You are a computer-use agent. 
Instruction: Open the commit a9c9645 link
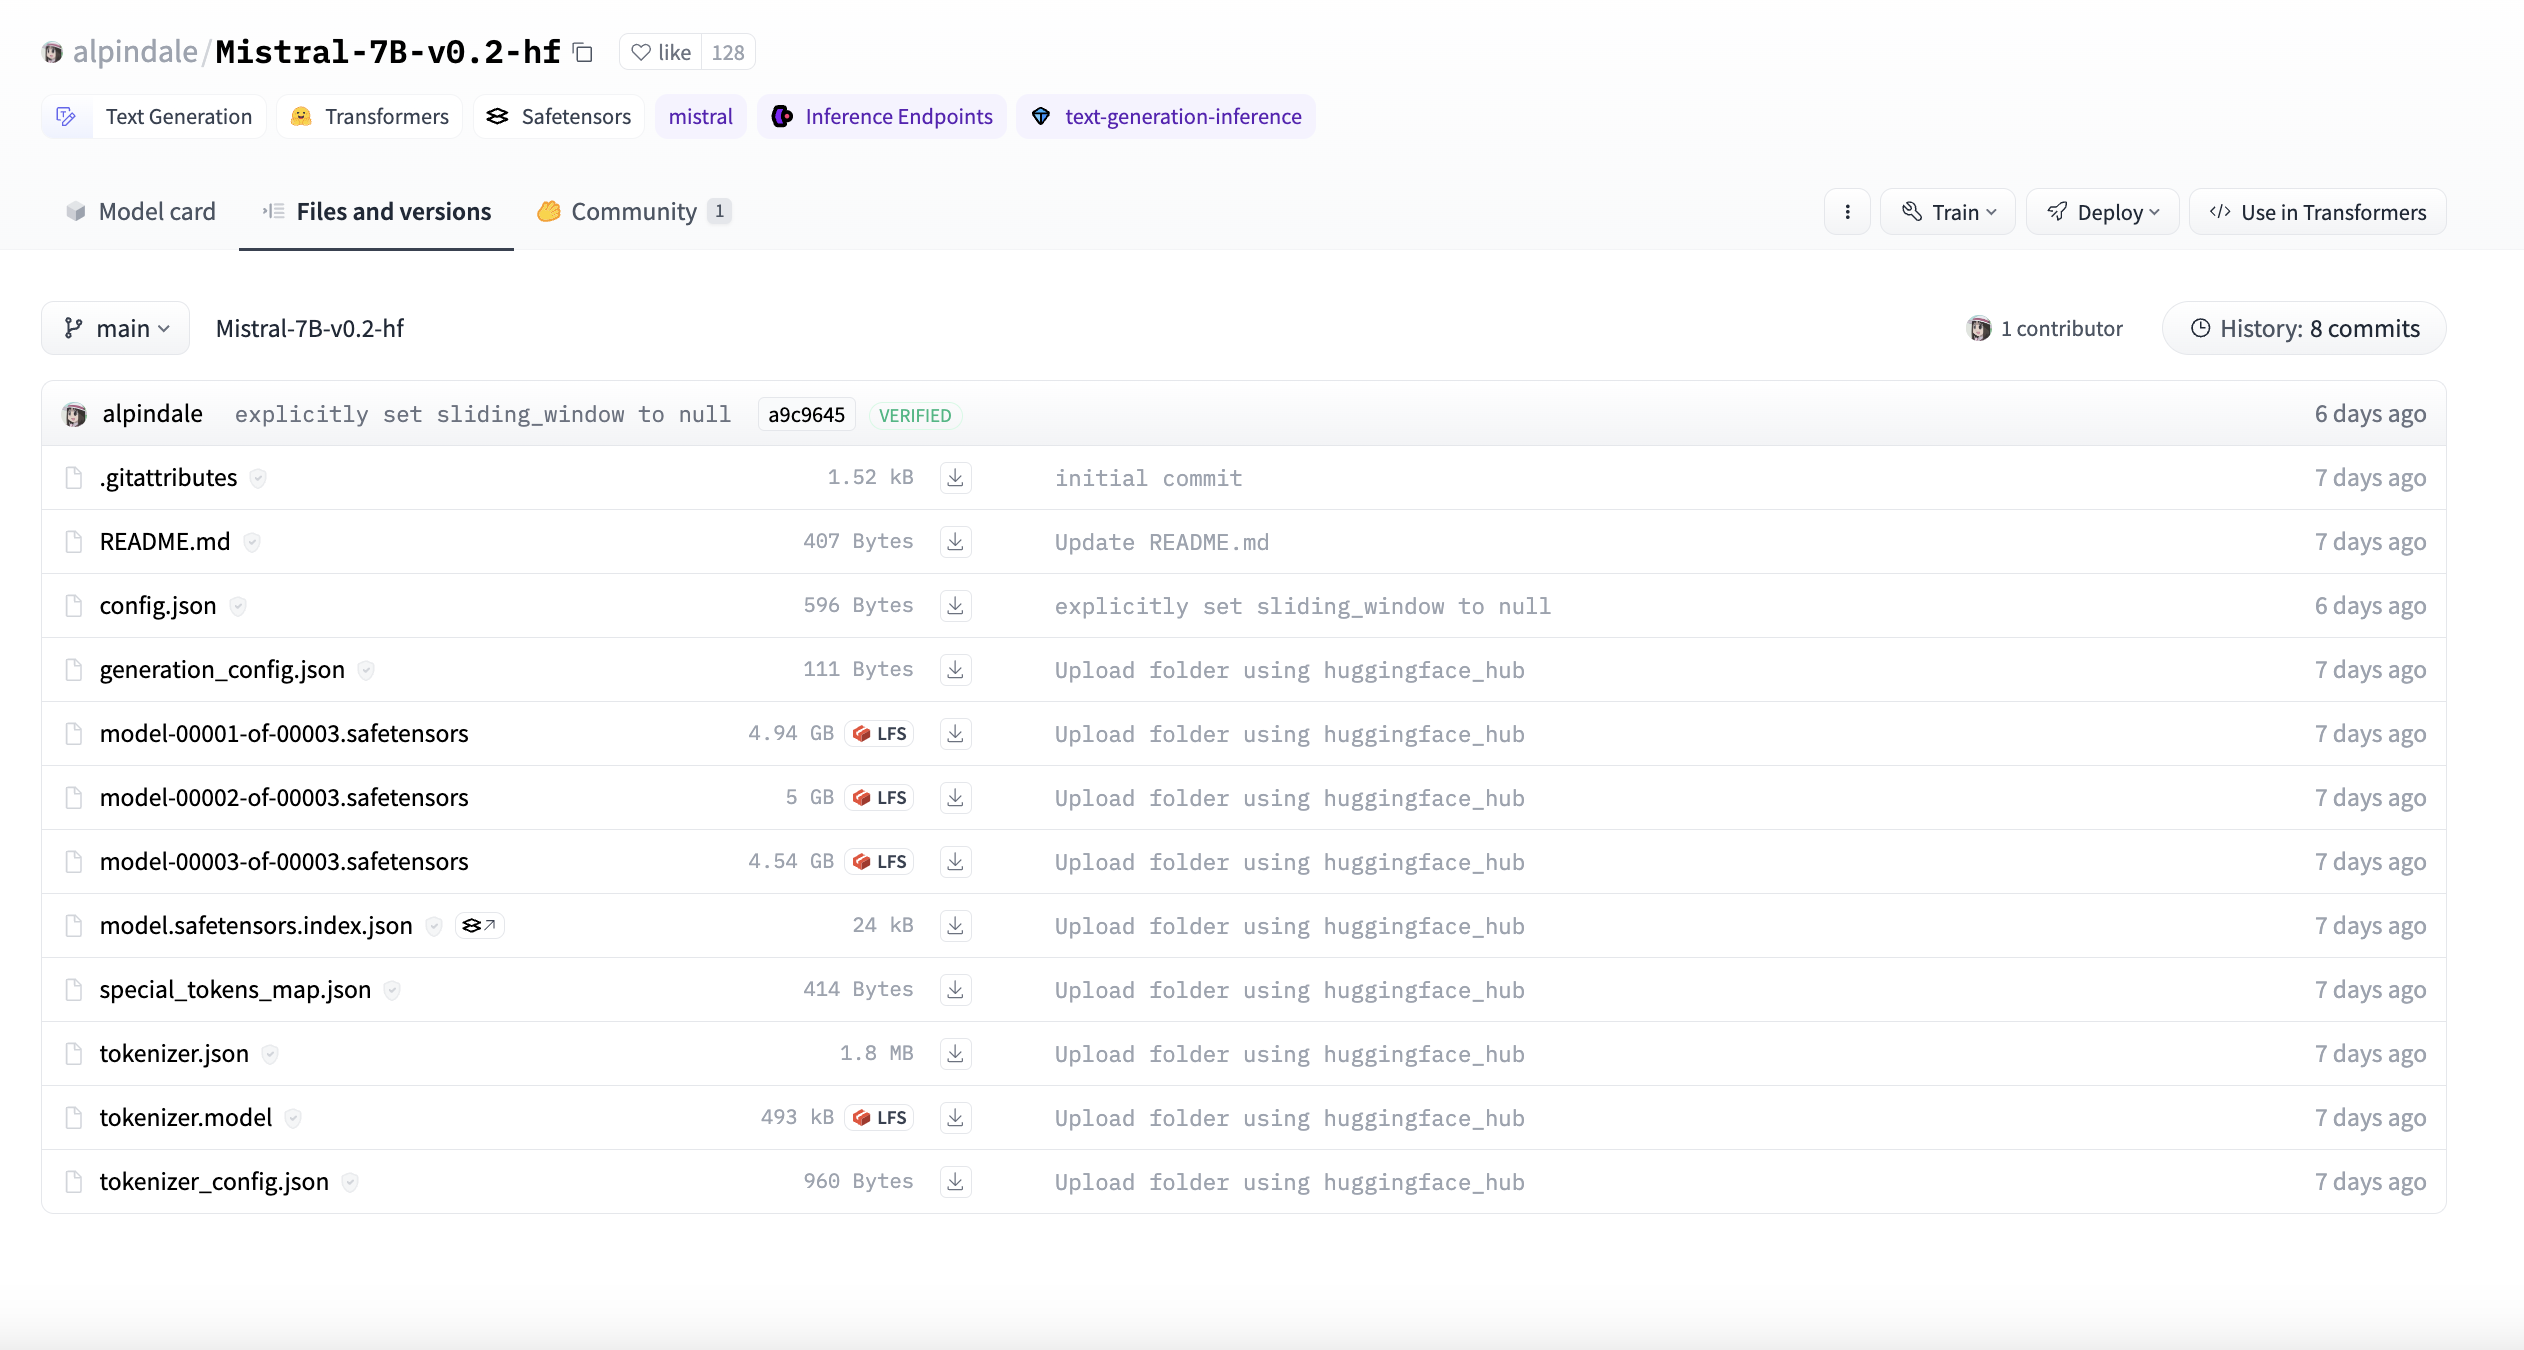805,414
